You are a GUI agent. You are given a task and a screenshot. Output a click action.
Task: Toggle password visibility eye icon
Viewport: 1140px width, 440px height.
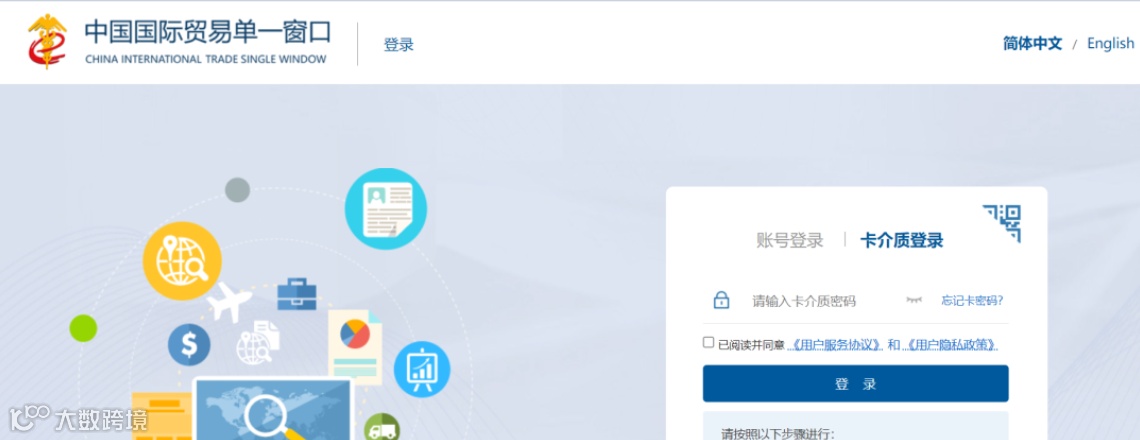[914, 300]
